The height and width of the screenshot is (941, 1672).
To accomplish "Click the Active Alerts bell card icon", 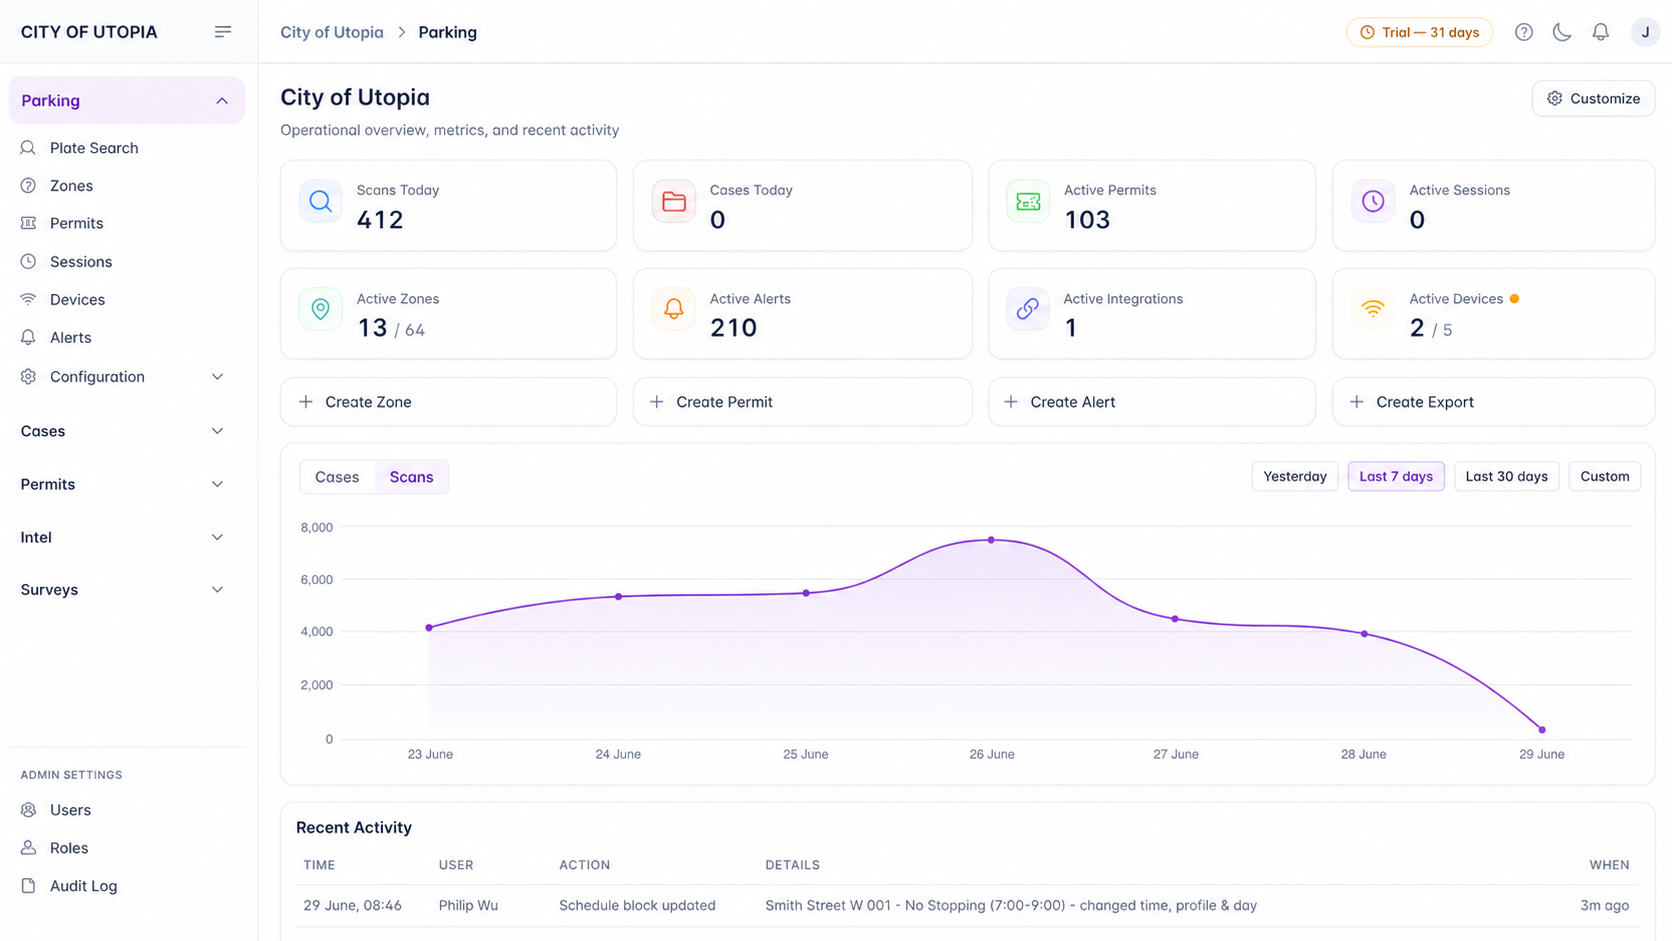I will 674,309.
